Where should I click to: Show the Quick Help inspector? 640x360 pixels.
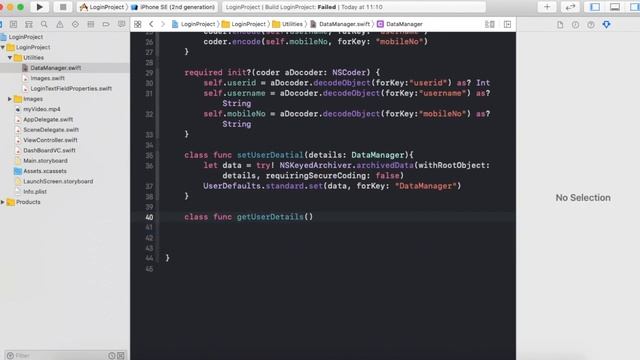(x=591, y=24)
